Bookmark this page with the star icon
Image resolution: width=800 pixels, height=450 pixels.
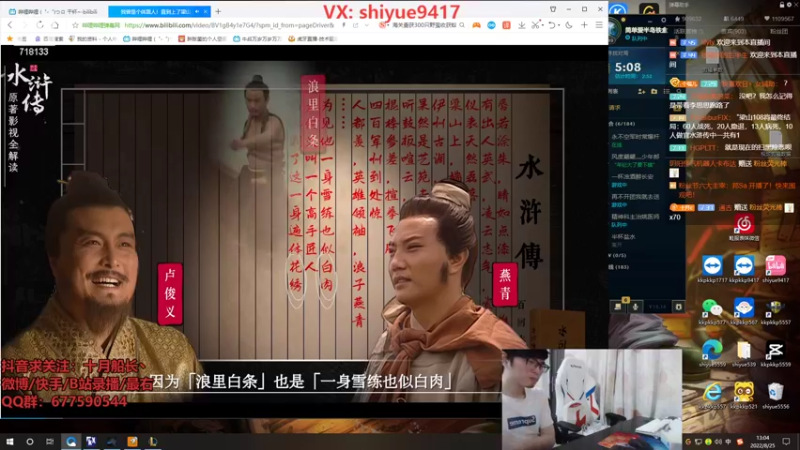75,25
